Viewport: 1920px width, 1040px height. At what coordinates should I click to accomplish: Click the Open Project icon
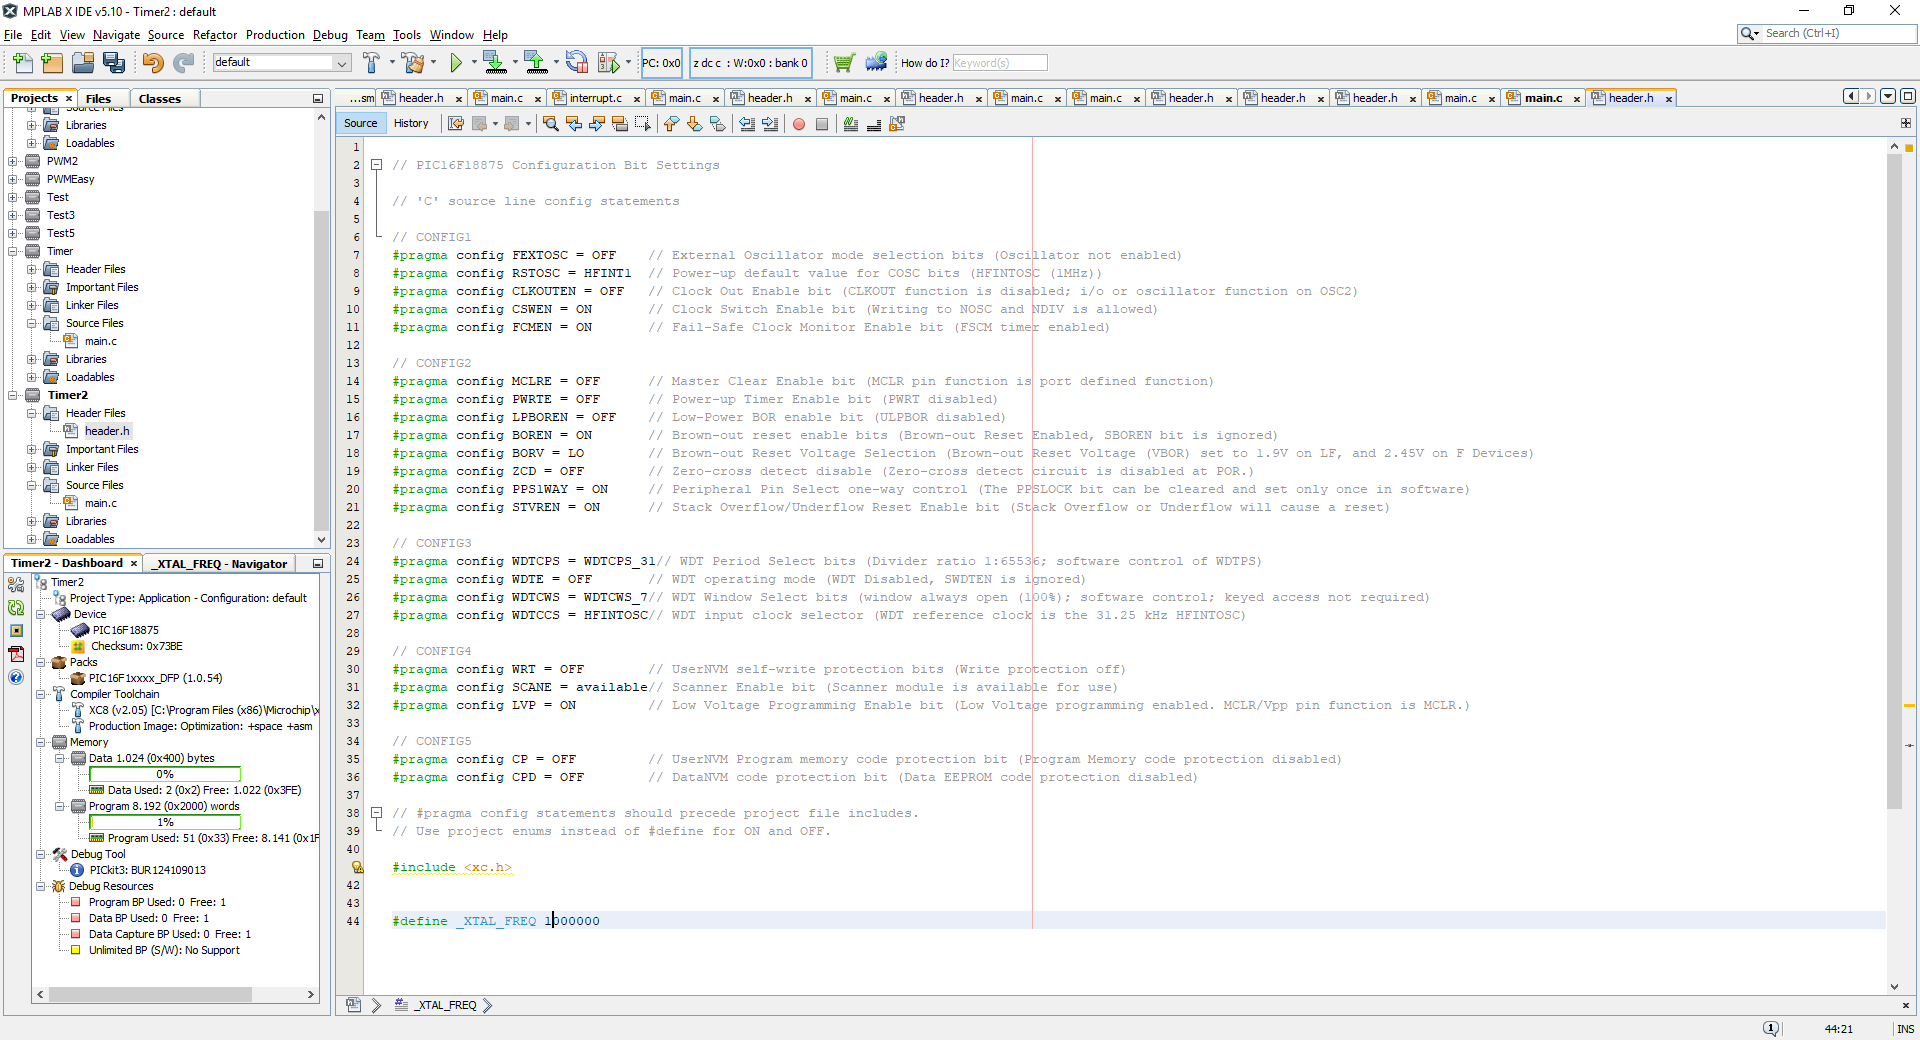[x=83, y=63]
